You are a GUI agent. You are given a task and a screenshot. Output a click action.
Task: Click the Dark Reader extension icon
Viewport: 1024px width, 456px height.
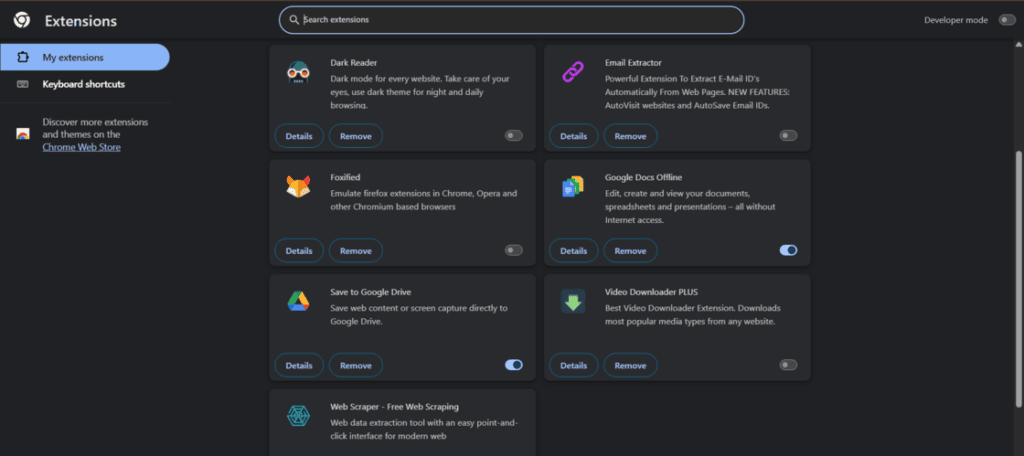298,73
